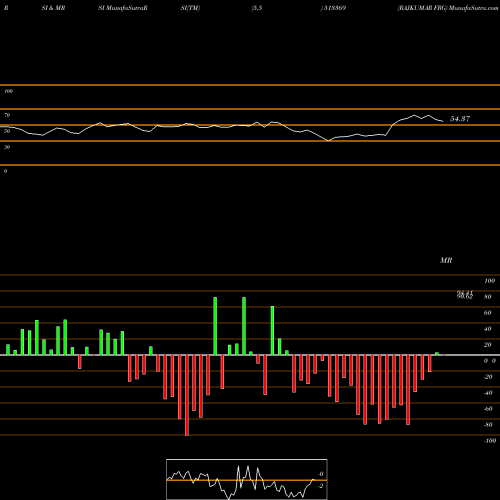Click the '60' label on MR axis
500x500 pixels.
488,313
